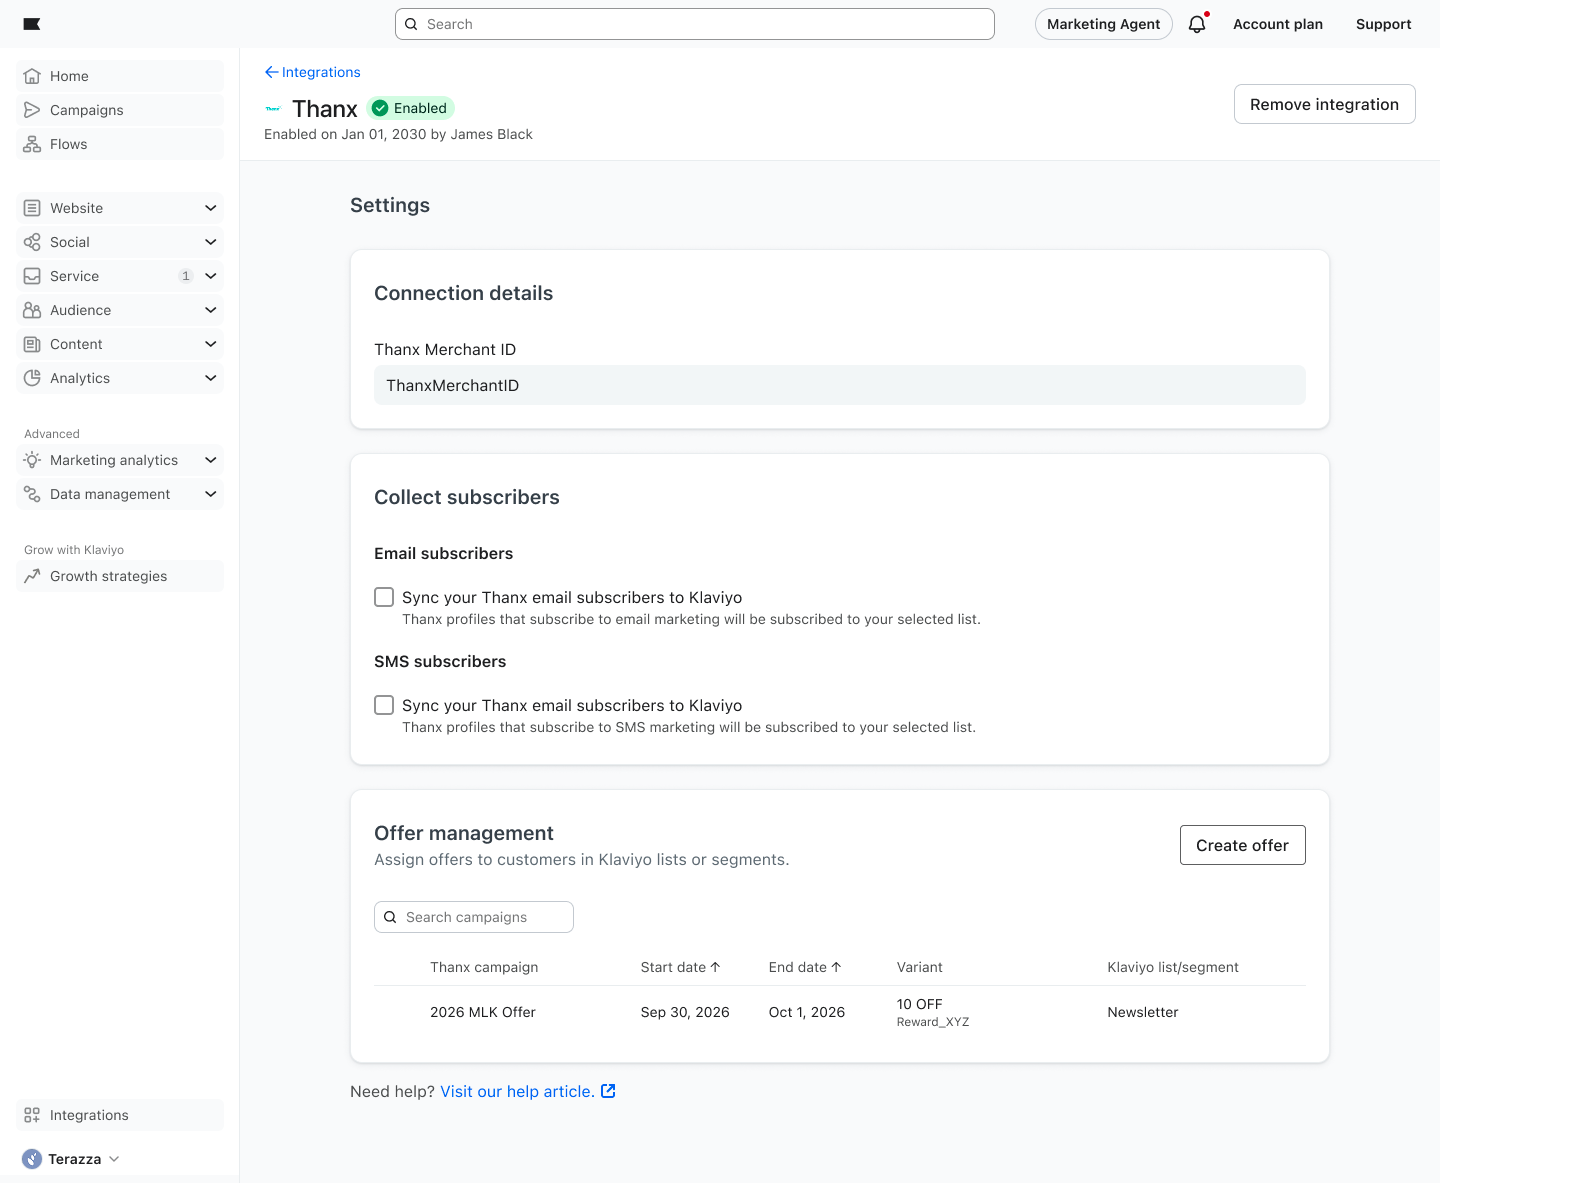Enable SMS subscribers sync checkbox
This screenshot has height=1191, width=1570.
point(384,705)
